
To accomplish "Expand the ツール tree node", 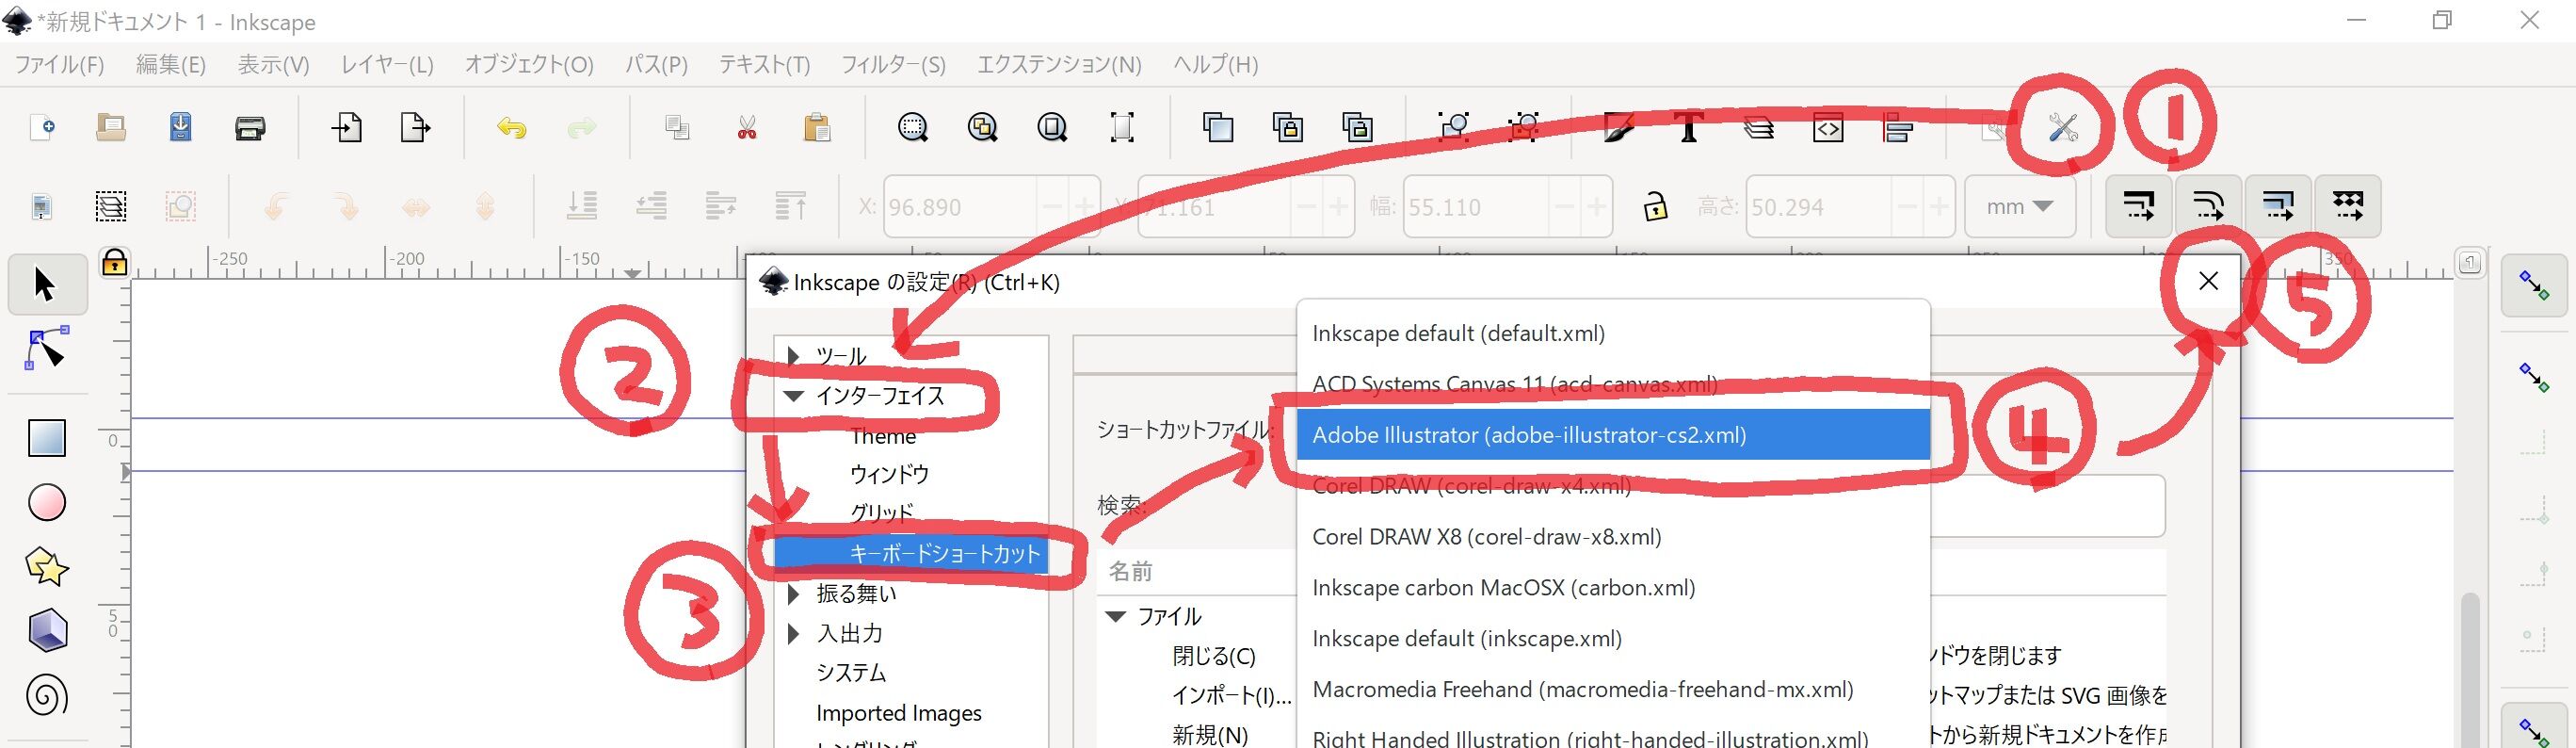I will [793, 355].
